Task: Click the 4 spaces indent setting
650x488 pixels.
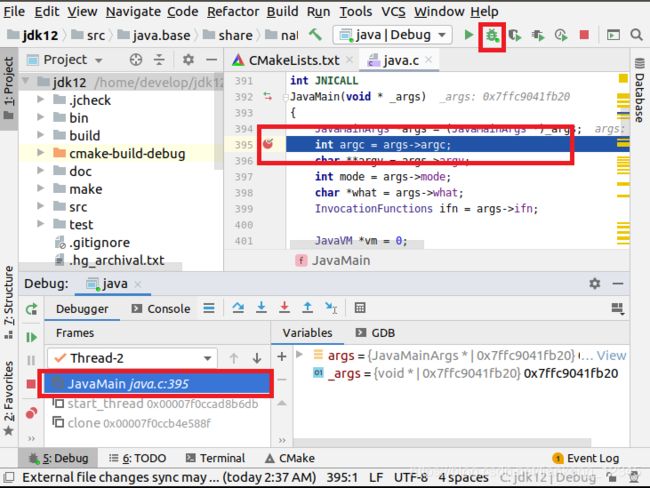Action: (463, 478)
